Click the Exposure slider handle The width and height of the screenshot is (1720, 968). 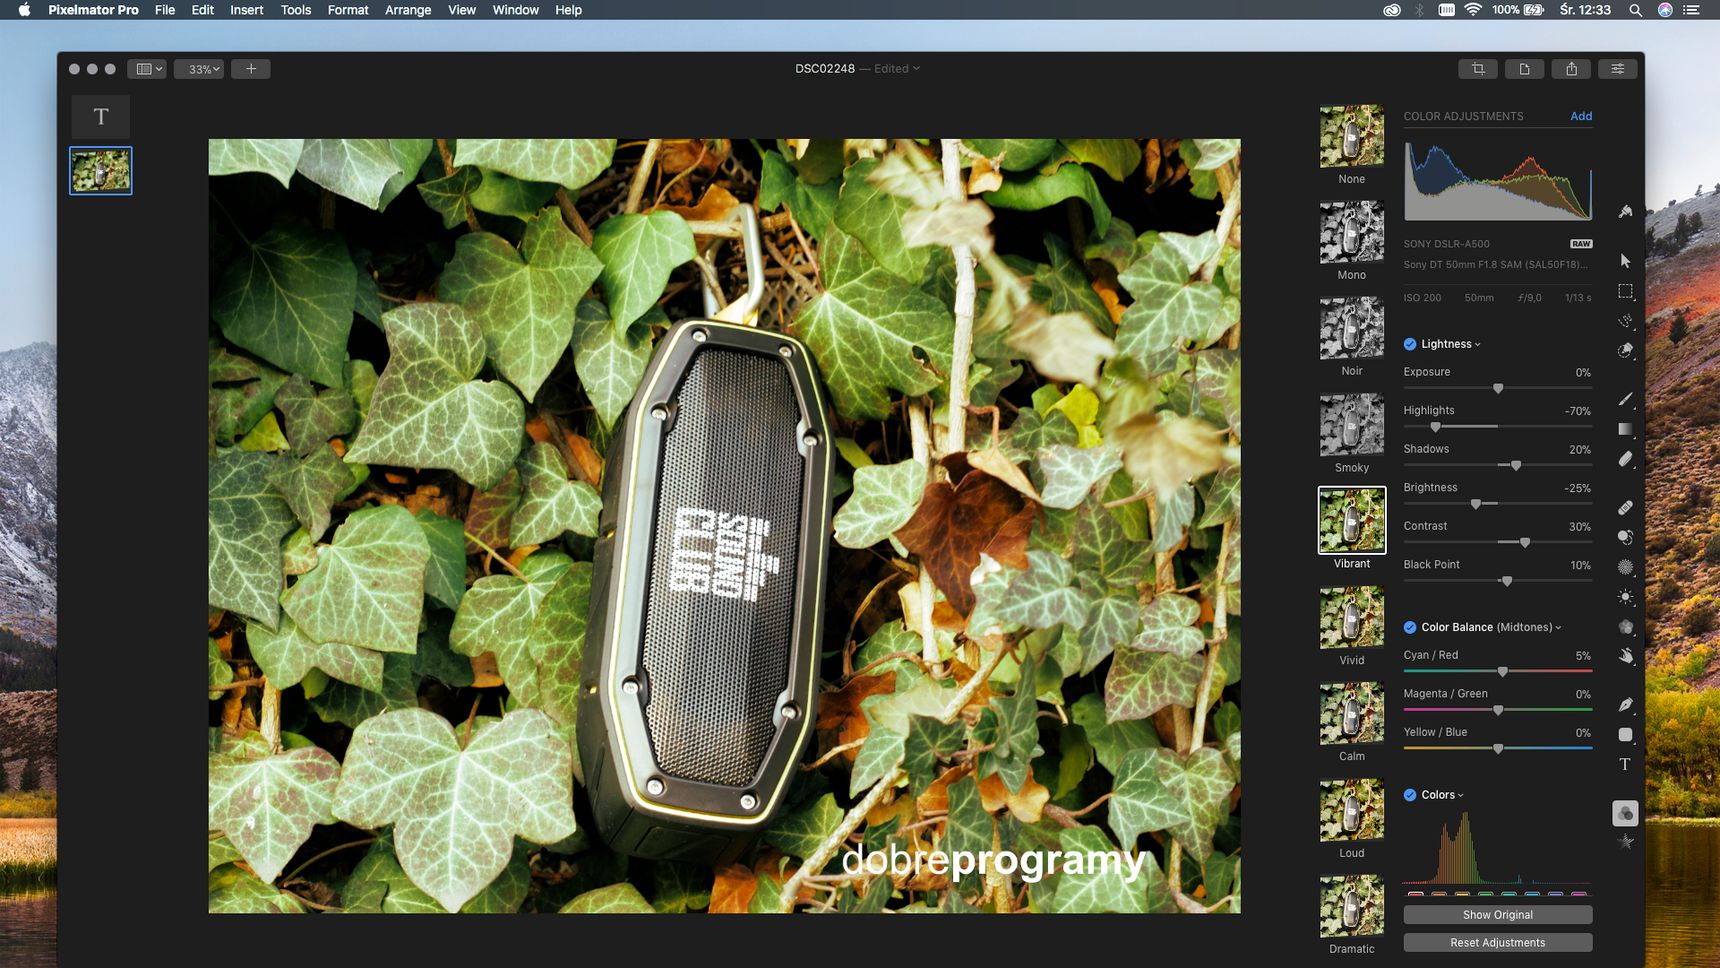pyautogui.click(x=1498, y=388)
